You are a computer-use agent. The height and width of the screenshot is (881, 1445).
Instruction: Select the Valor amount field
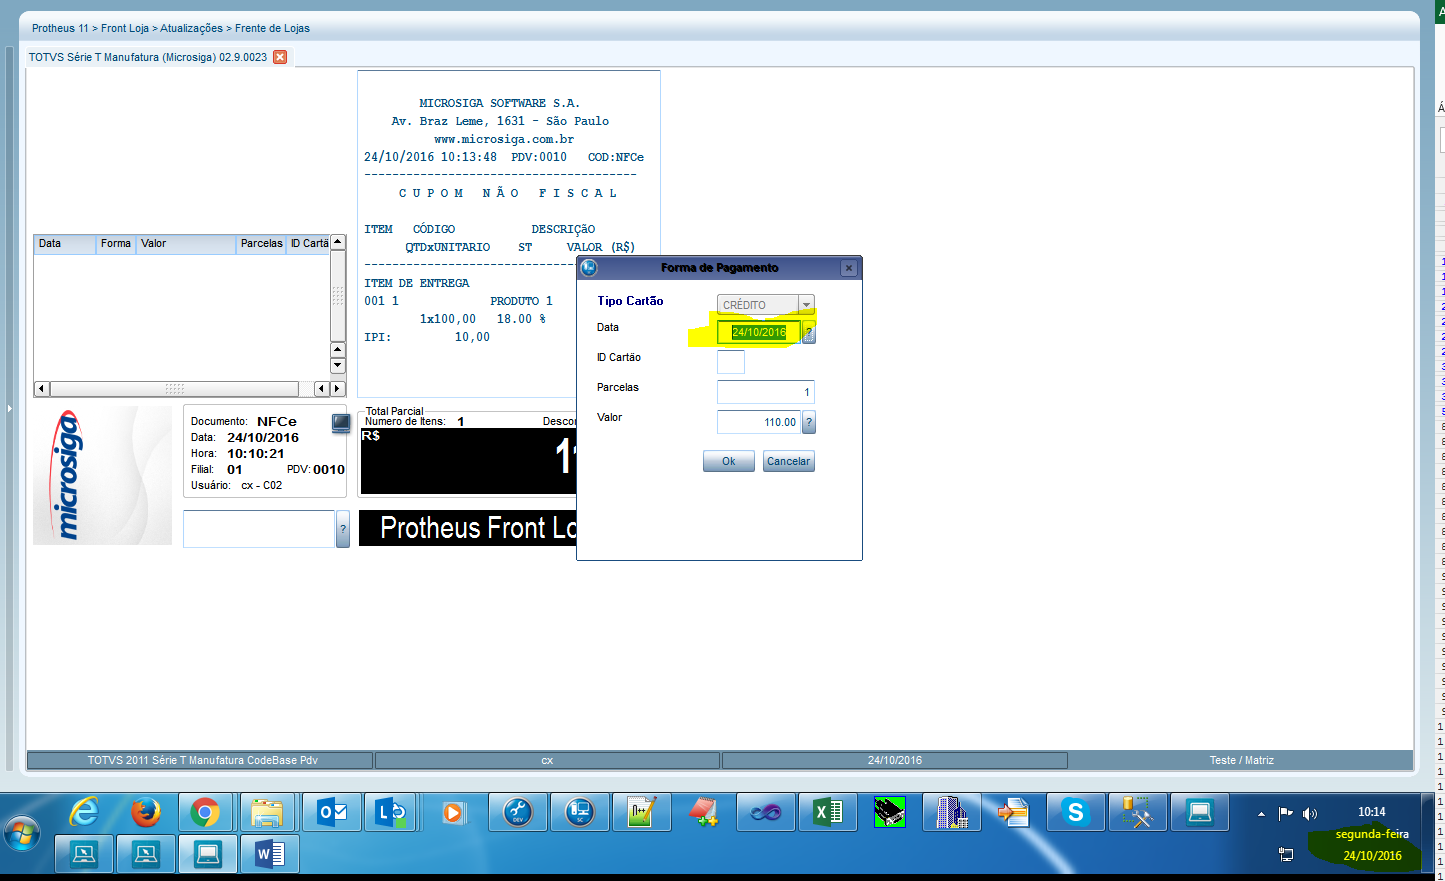[x=759, y=422]
